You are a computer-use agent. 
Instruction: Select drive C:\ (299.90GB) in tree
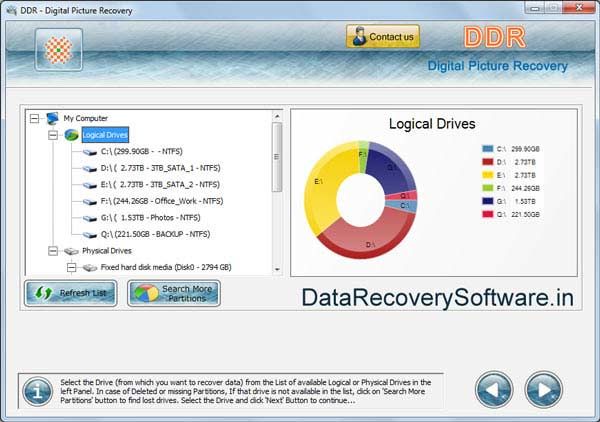click(x=141, y=152)
